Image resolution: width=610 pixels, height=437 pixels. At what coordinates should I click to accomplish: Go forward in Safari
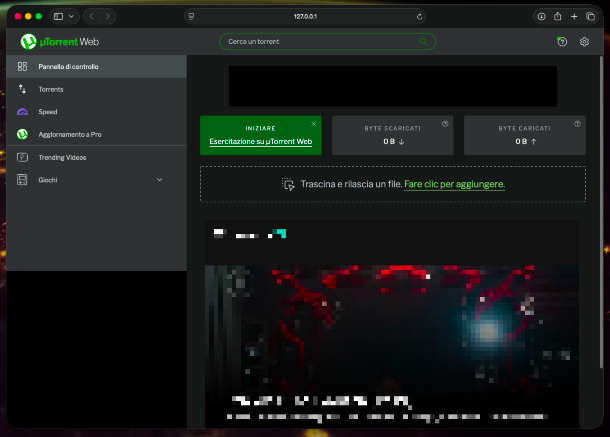pyautogui.click(x=107, y=16)
